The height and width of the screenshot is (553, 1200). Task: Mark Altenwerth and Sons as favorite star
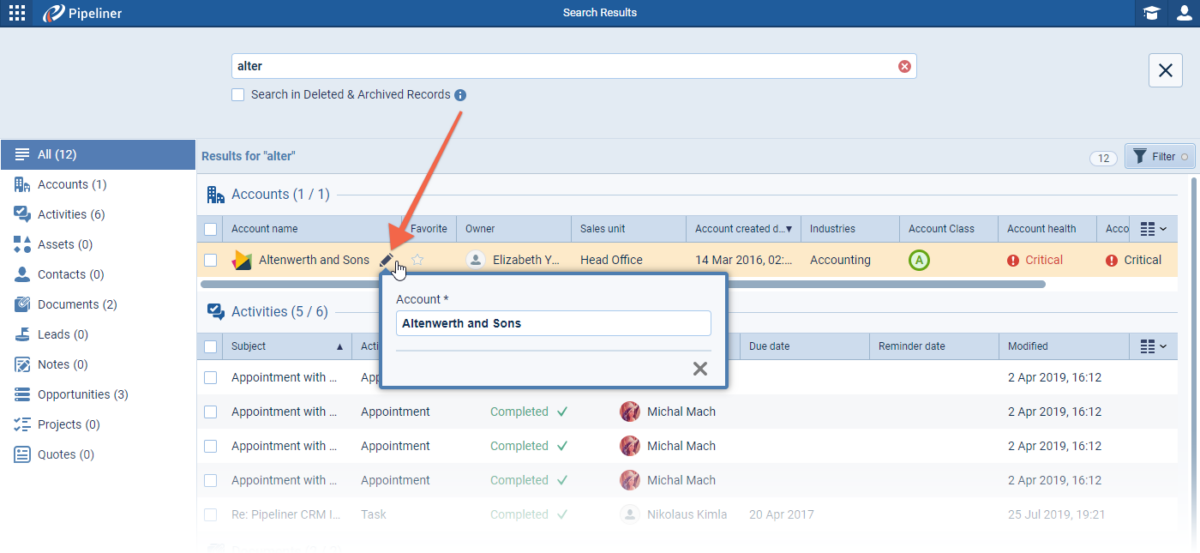coord(418,260)
